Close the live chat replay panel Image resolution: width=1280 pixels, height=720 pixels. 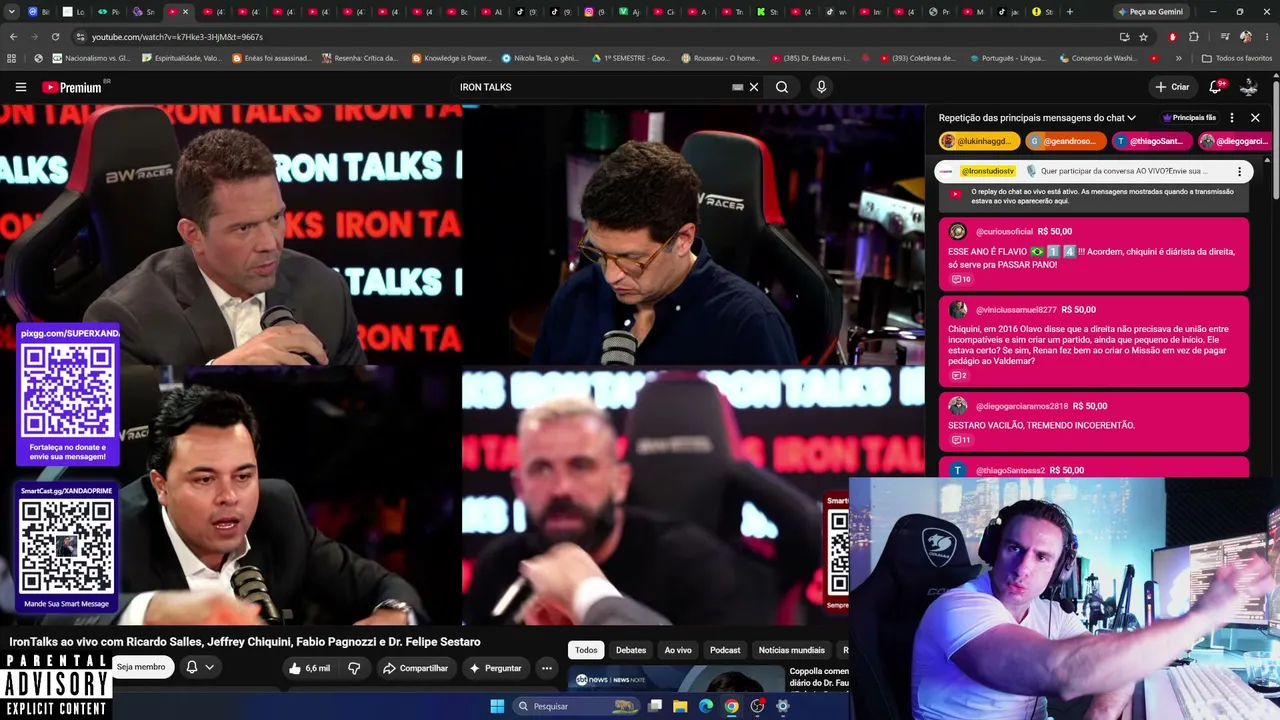1255,118
